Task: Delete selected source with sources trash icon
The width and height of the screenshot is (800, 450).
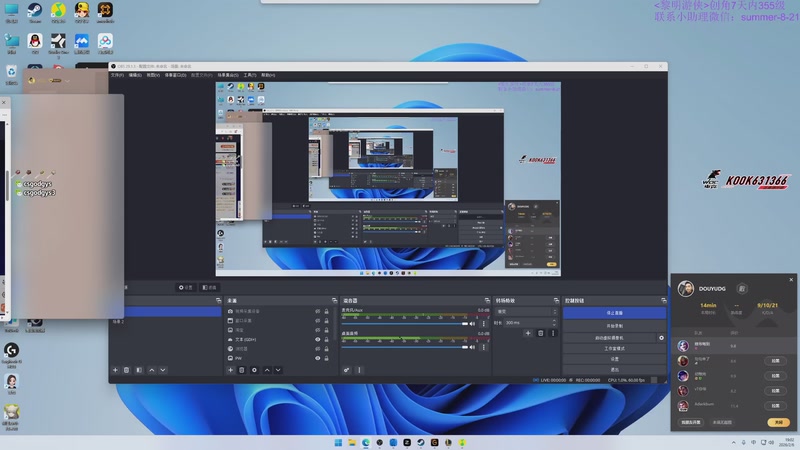Action: coord(242,370)
